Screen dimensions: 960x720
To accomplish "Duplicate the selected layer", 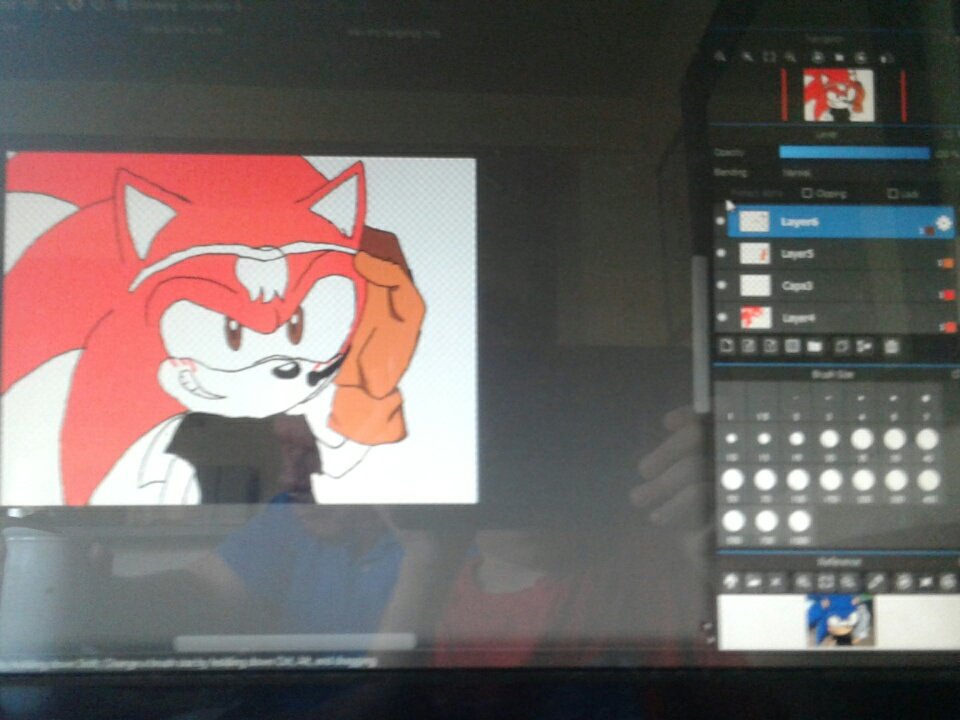I will pyautogui.click(x=841, y=347).
